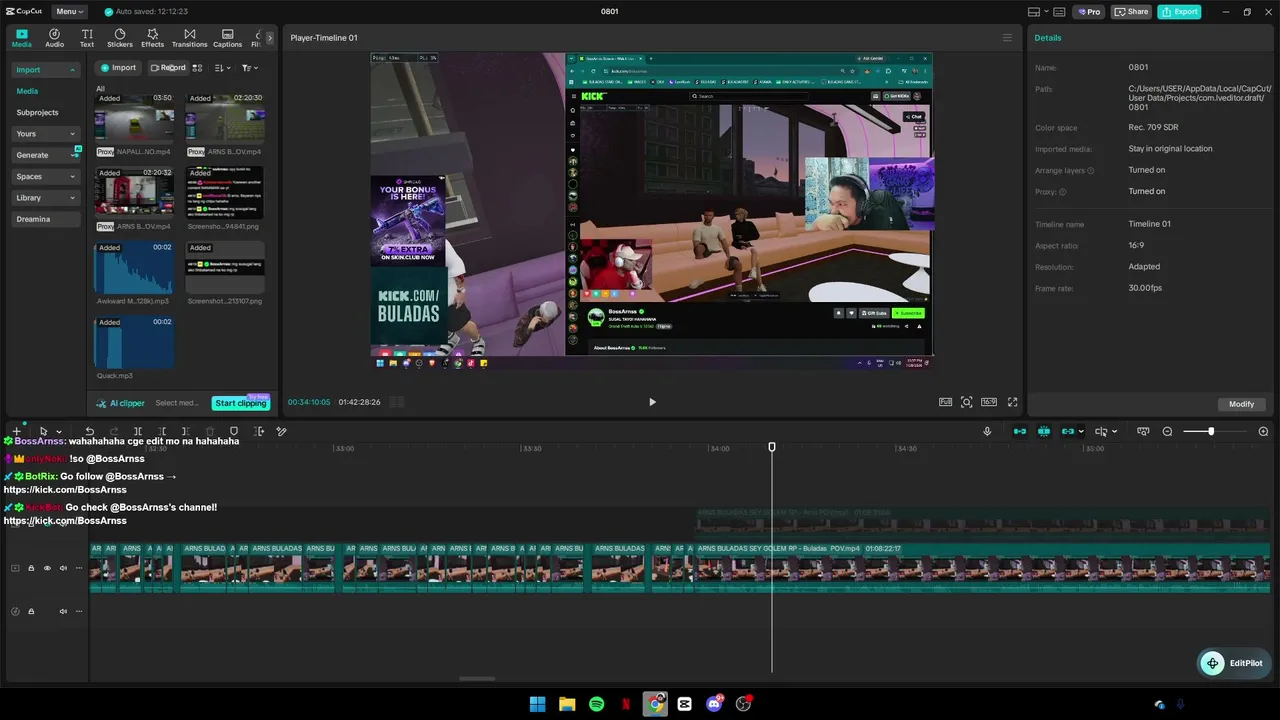The width and height of the screenshot is (1280, 720).
Task: Select the Awkward M...128k).mp3 audio clip
Action: point(134,268)
